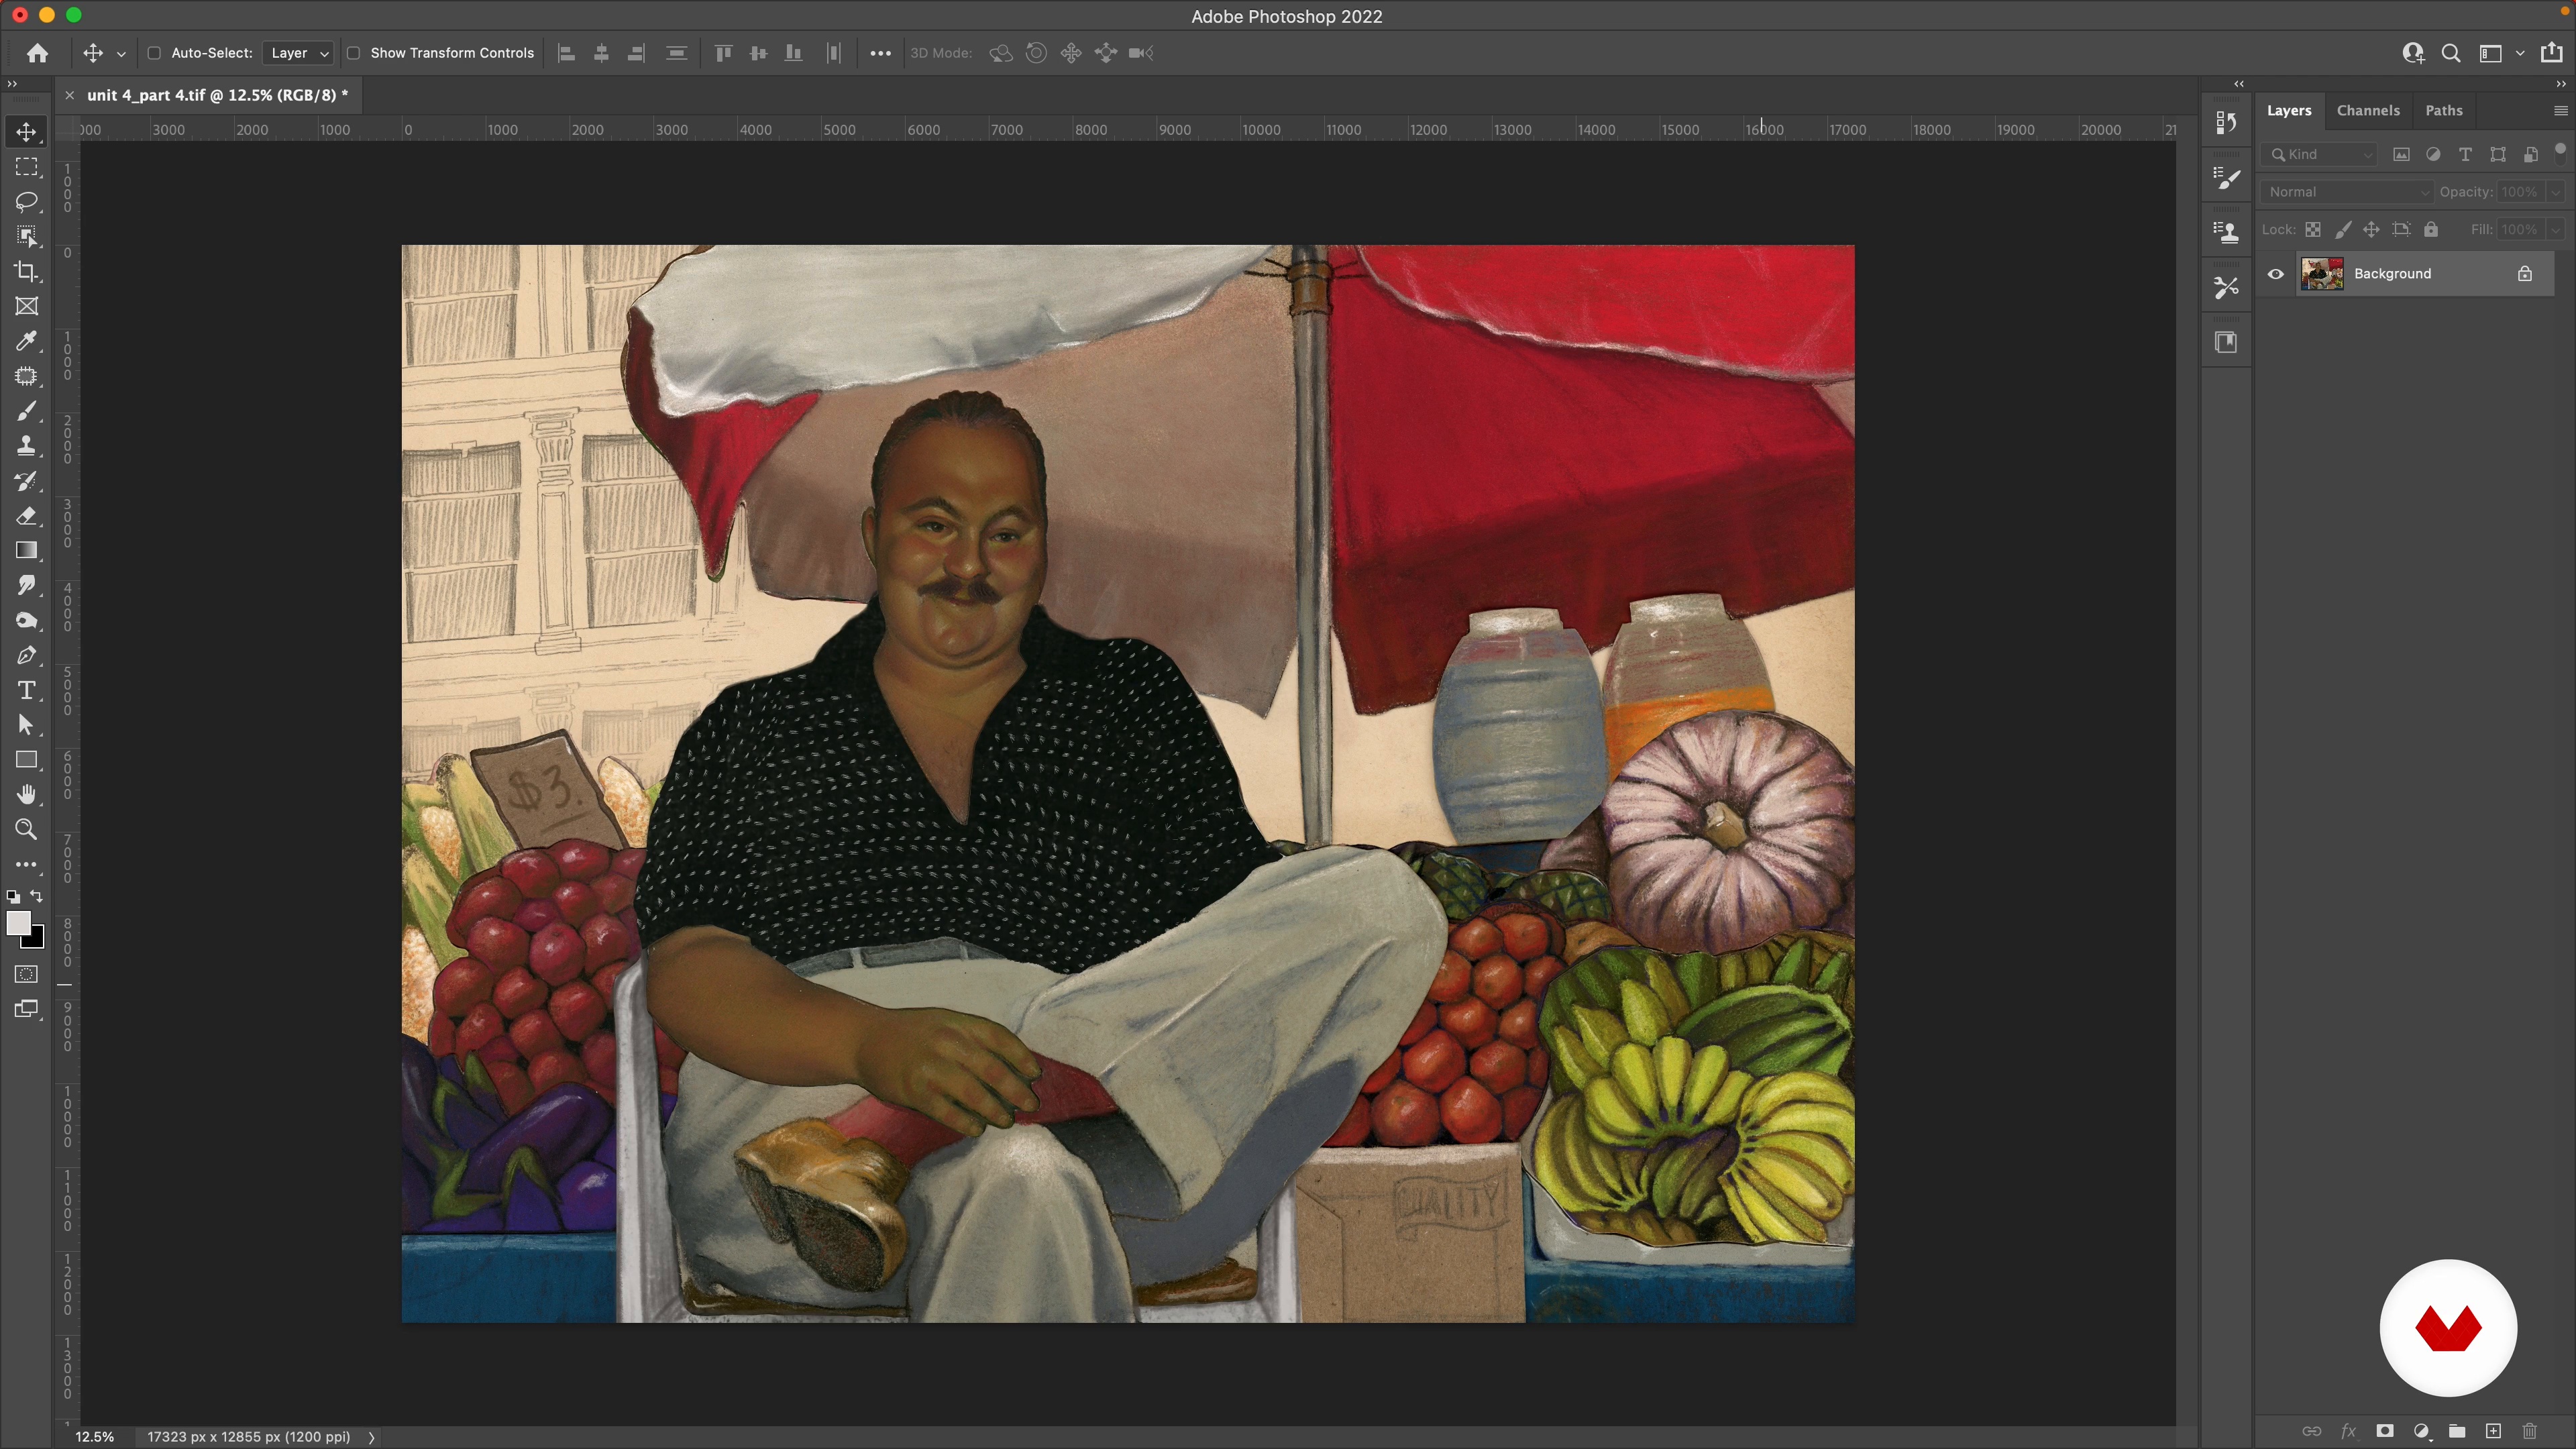Toggle lock position
Viewport: 2576px width, 1449px height.
click(2371, 230)
